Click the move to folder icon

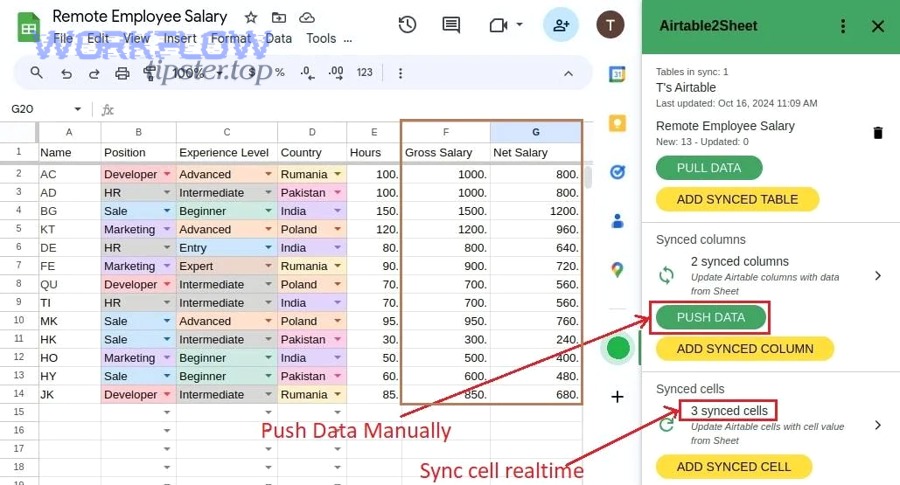tap(278, 17)
